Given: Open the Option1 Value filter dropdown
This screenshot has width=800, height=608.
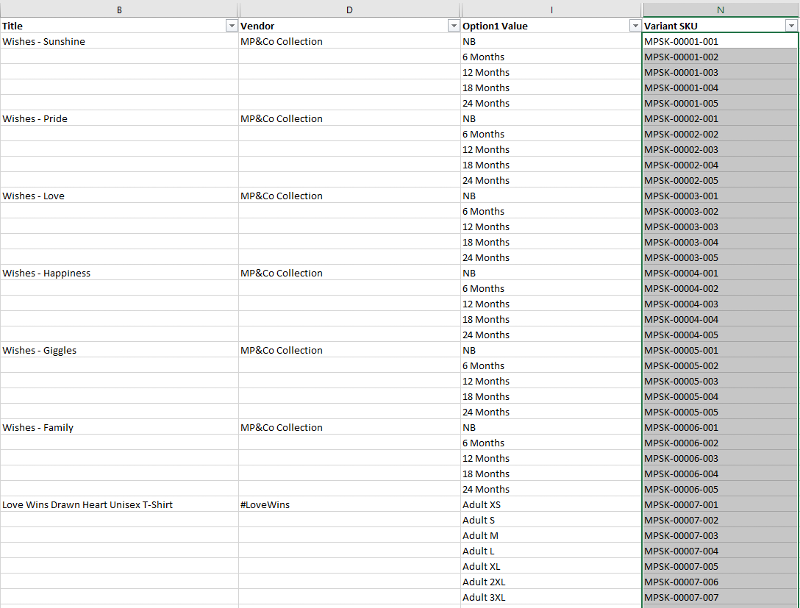Looking at the screenshot, I should [634, 25].
